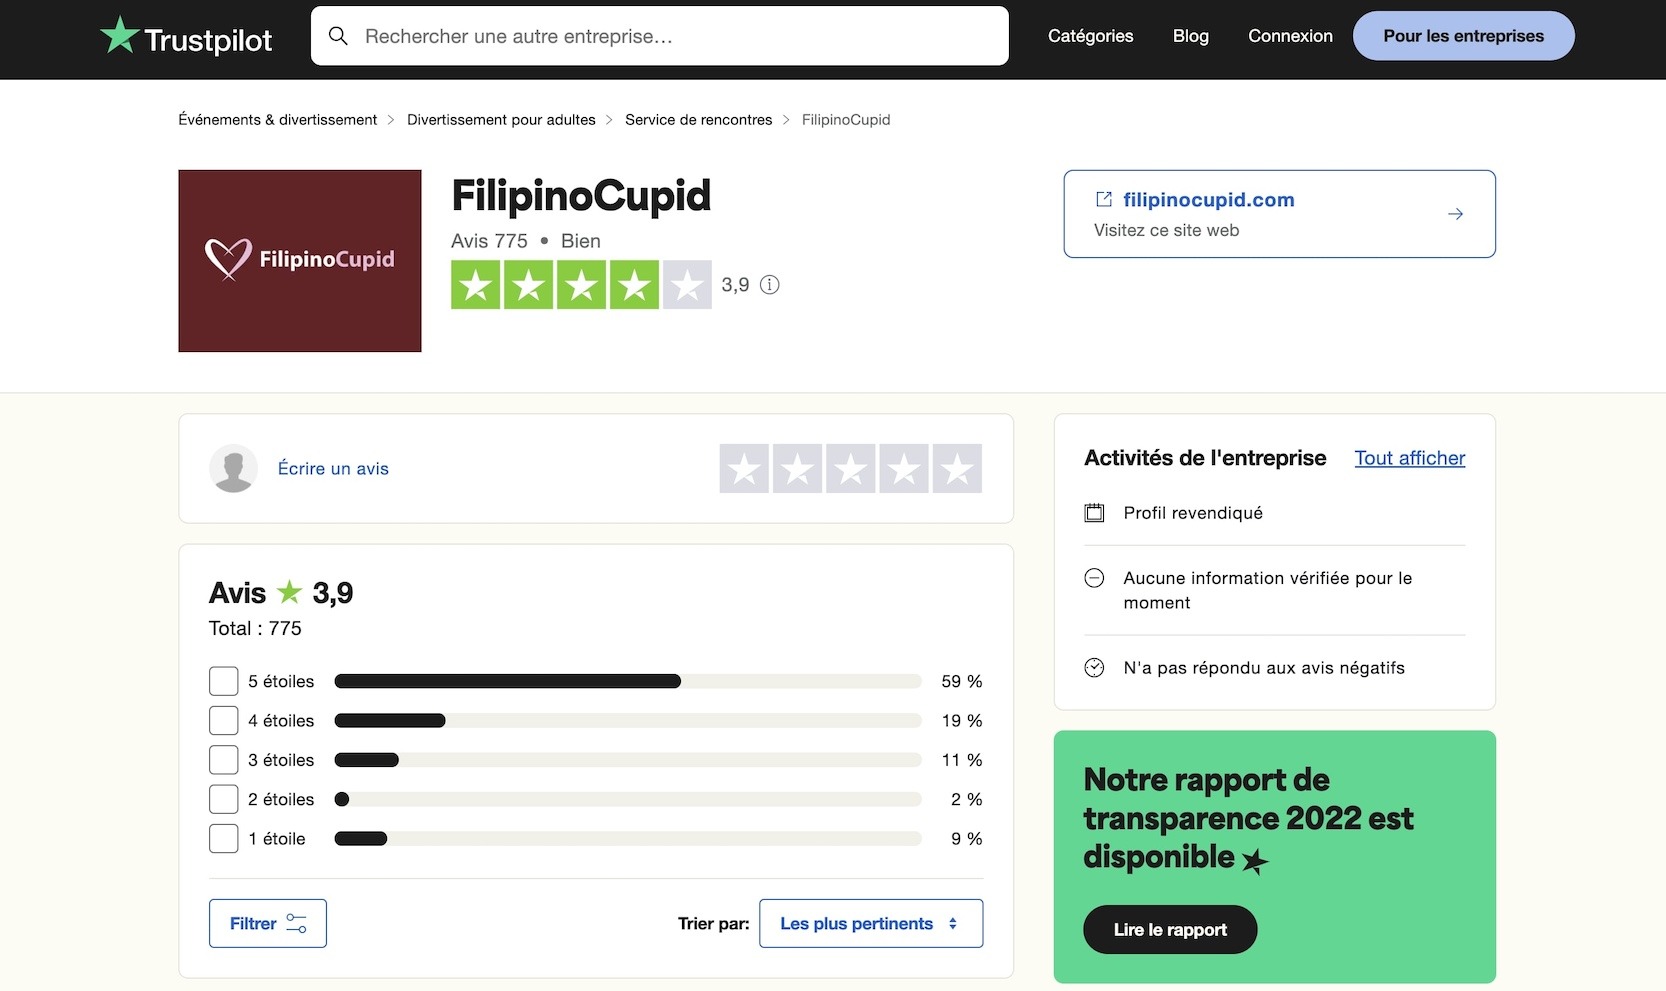Click the arrow icon to visit the website

point(1455,213)
